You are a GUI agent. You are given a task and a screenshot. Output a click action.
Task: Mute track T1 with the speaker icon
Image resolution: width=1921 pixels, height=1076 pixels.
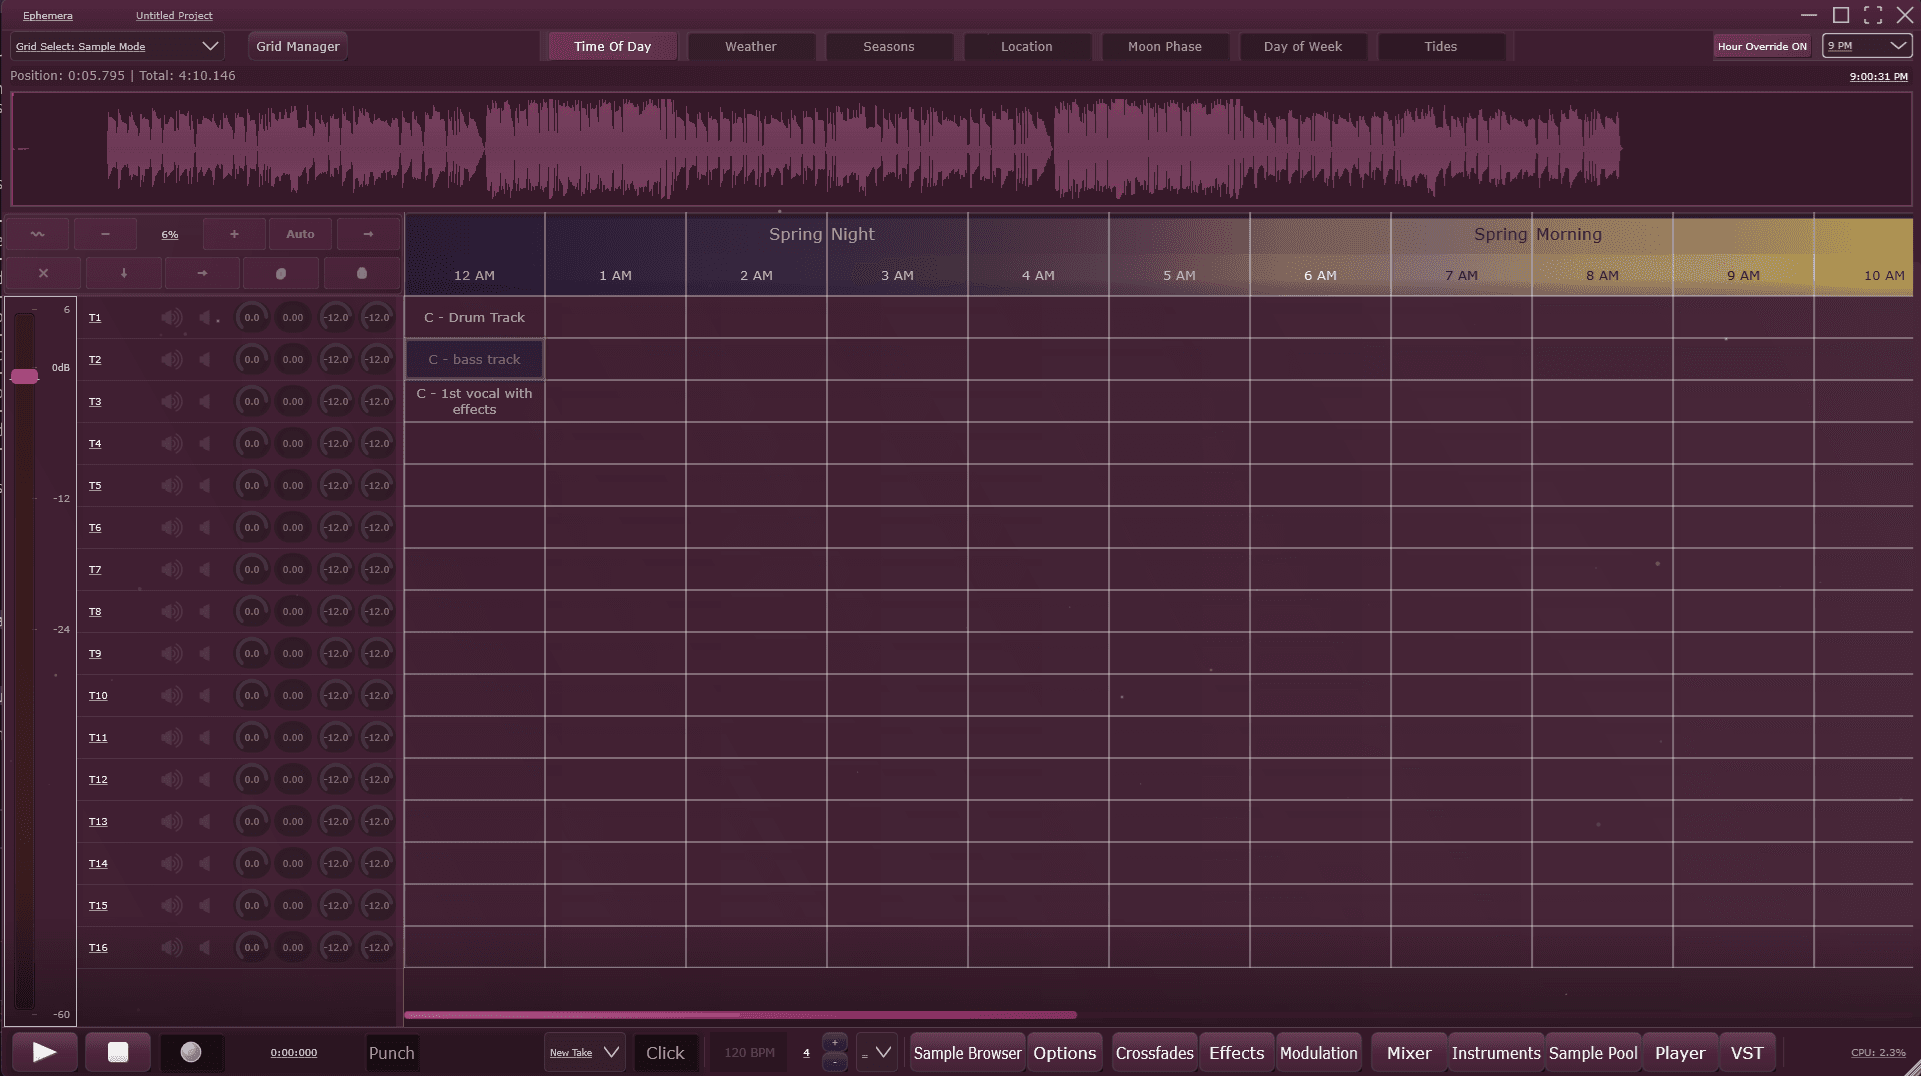click(x=172, y=318)
